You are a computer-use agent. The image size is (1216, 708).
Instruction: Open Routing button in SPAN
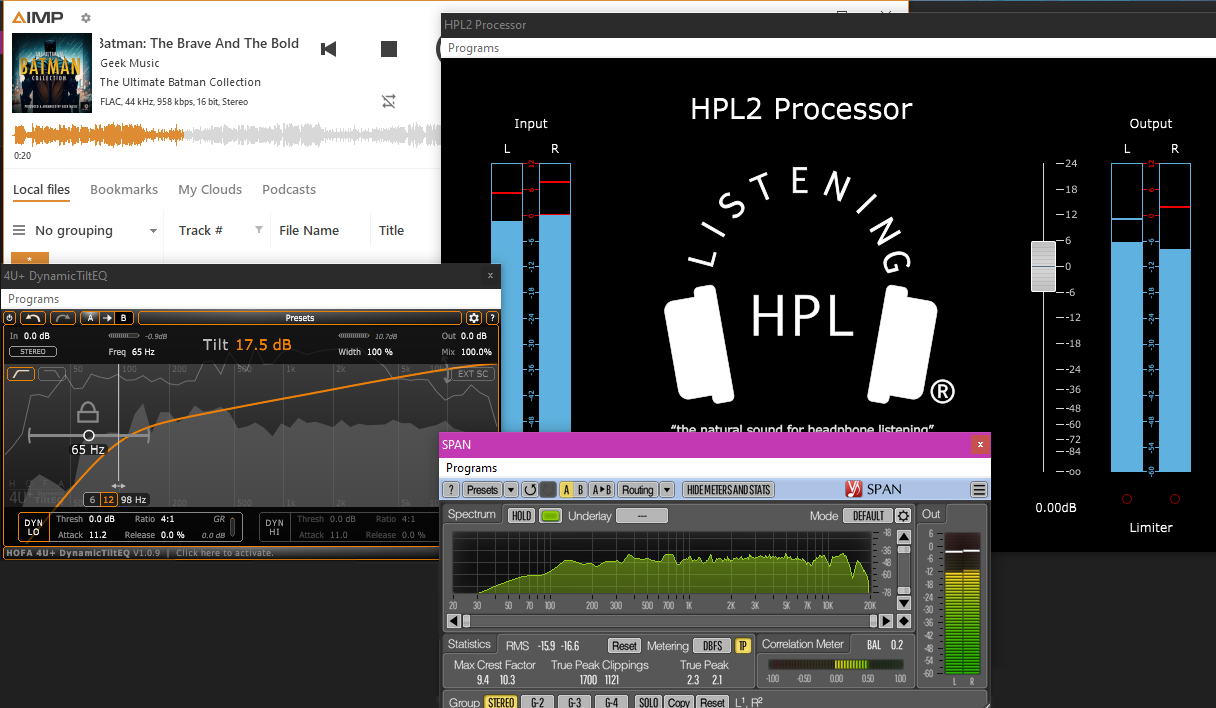(x=637, y=490)
